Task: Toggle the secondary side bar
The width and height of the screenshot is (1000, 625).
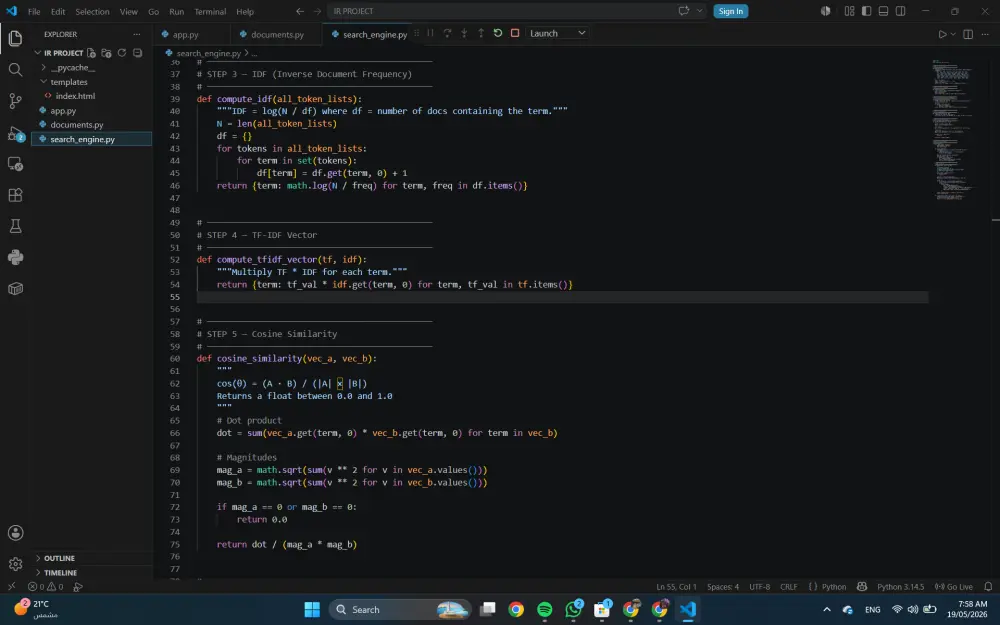Action: [901, 11]
